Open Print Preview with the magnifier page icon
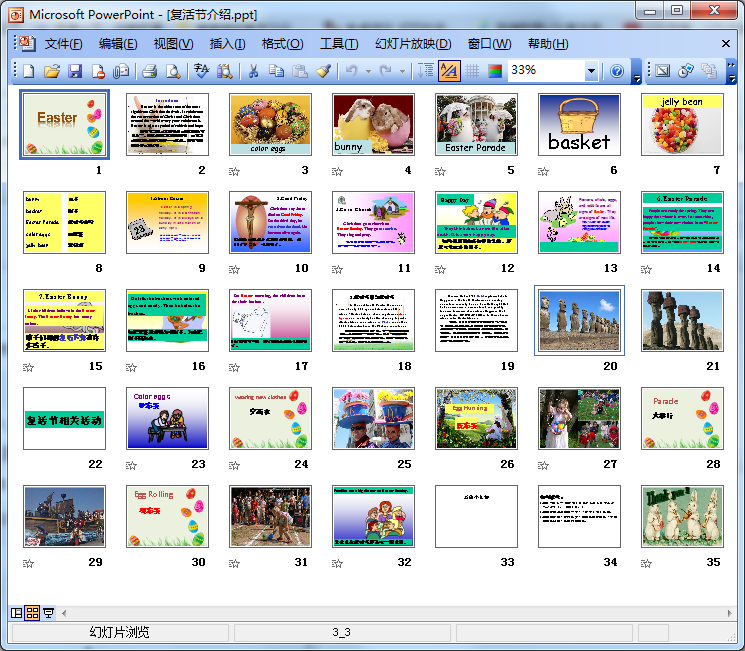The height and width of the screenshot is (651, 745). tap(173, 71)
